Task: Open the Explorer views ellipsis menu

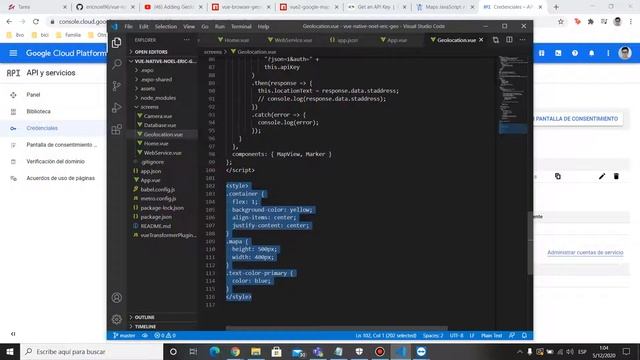Action: coord(187,40)
